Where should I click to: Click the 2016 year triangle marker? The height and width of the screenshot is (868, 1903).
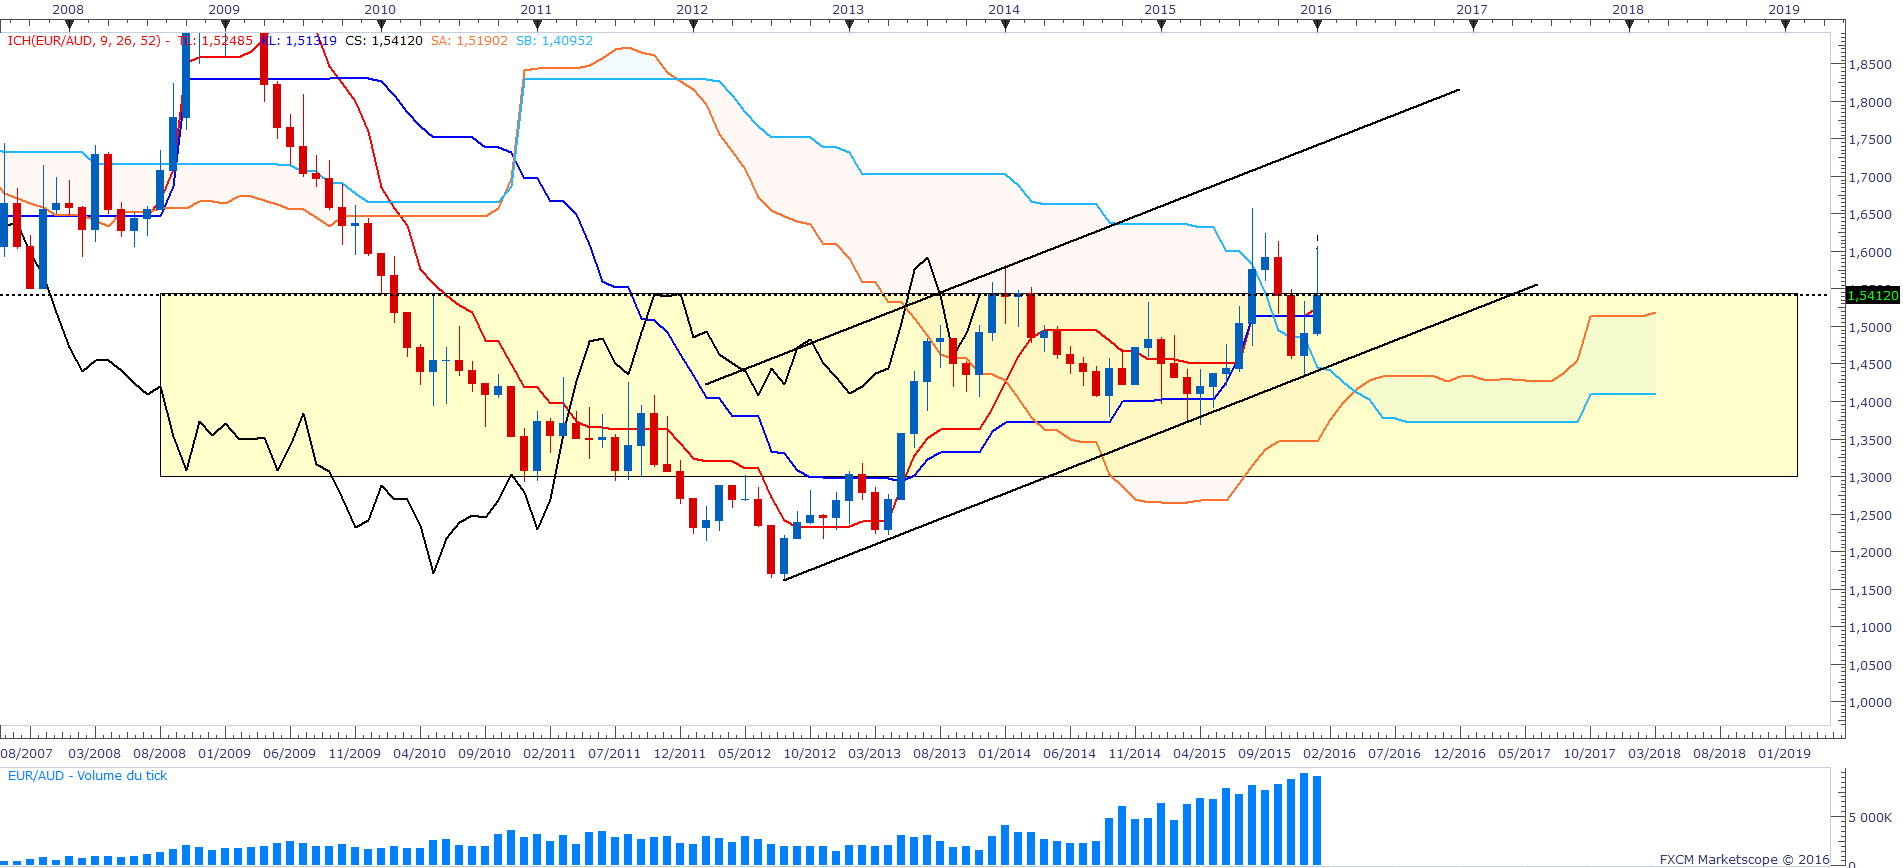point(1317,26)
